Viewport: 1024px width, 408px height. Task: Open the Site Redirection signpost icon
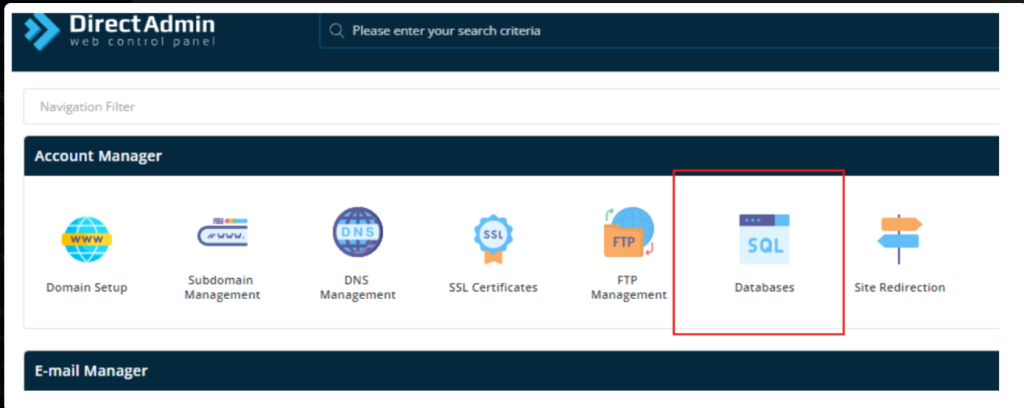(x=899, y=238)
